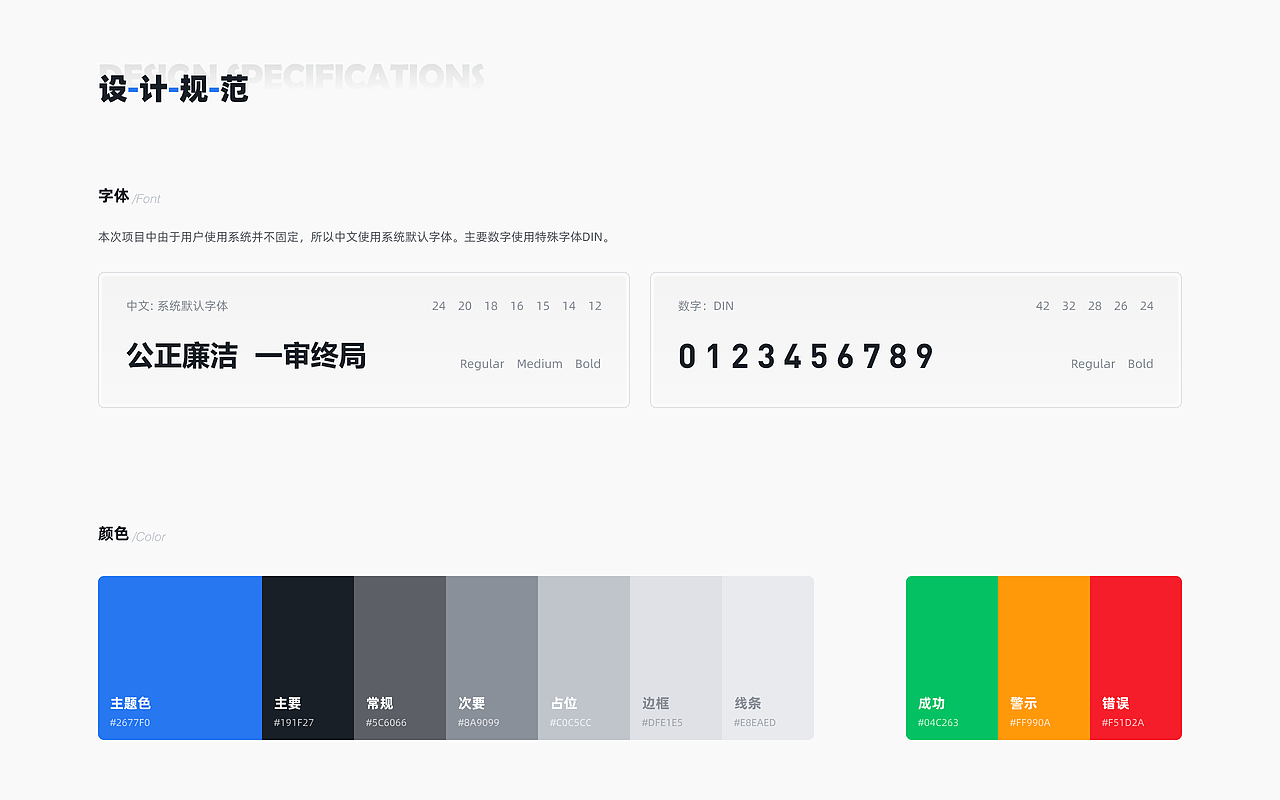Click Medium weight in Chinese font card
Screen dimensions: 1280x800
click(540, 364)
